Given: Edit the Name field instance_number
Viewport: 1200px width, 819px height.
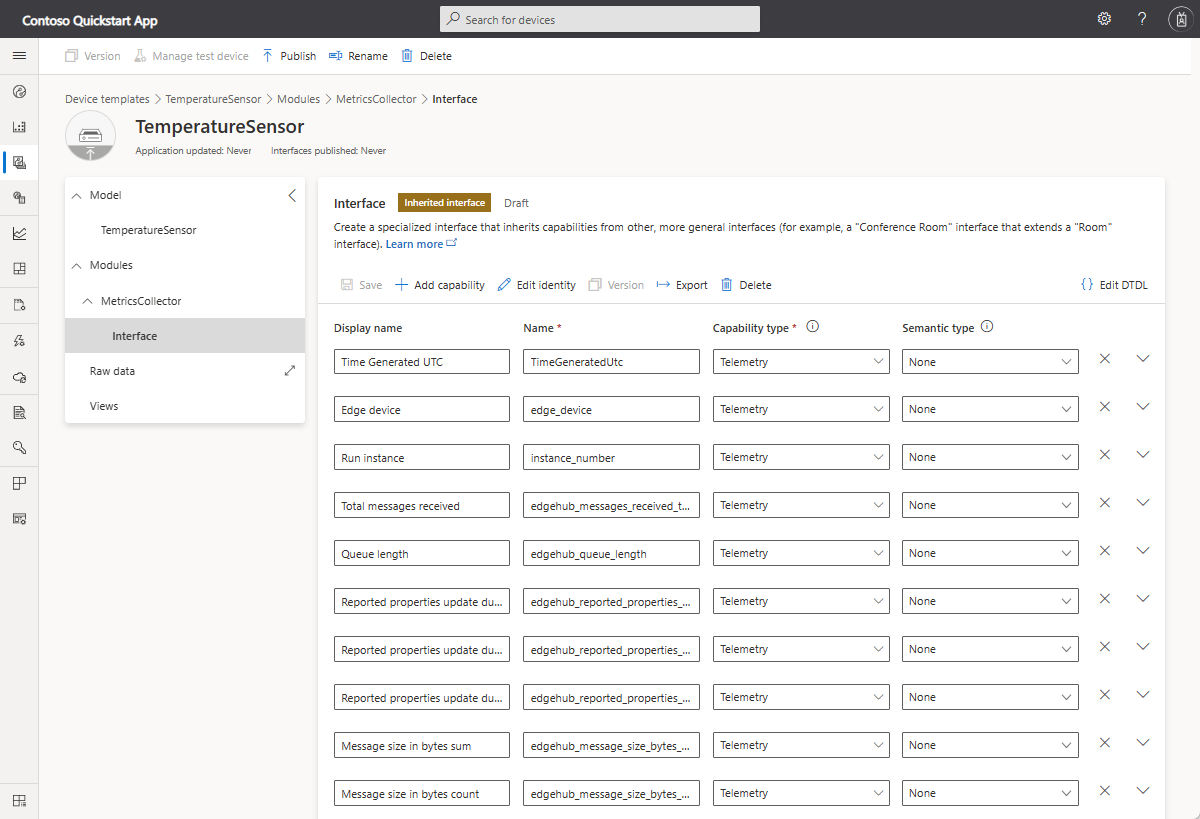Looking at the screenshot, I should (611, 457).
